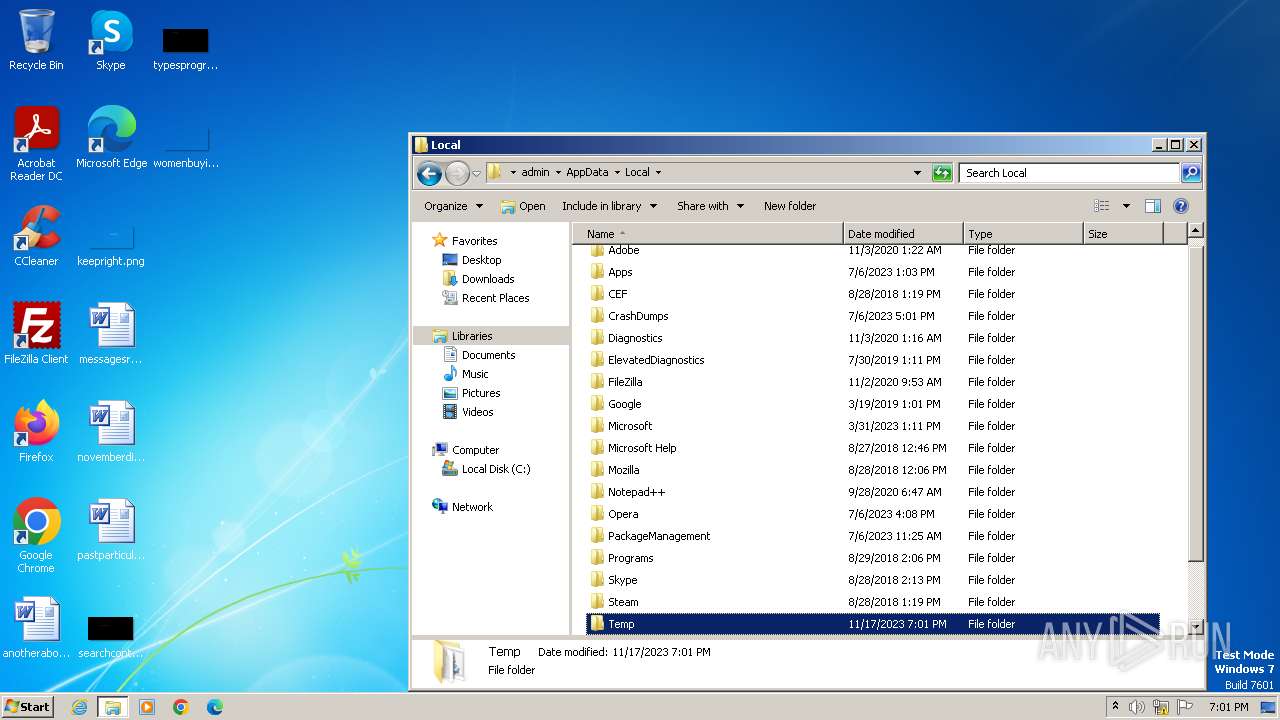
Task: Sort by the Name column header
Action: pyautogui.click(x=708, y=234)
